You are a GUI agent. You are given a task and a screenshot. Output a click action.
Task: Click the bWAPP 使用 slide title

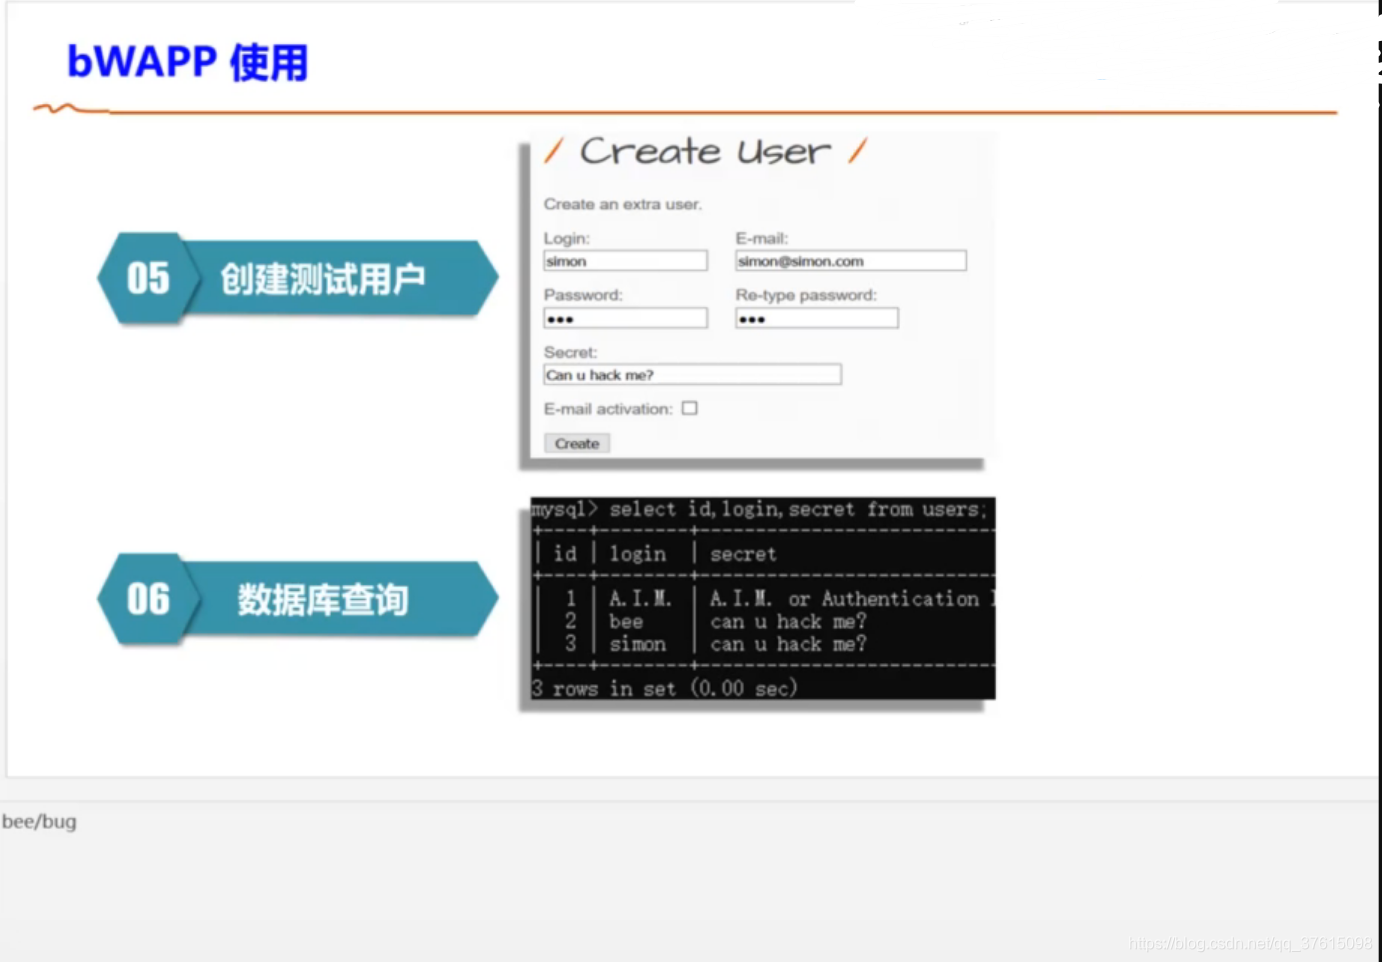click(x=188, y=62)
